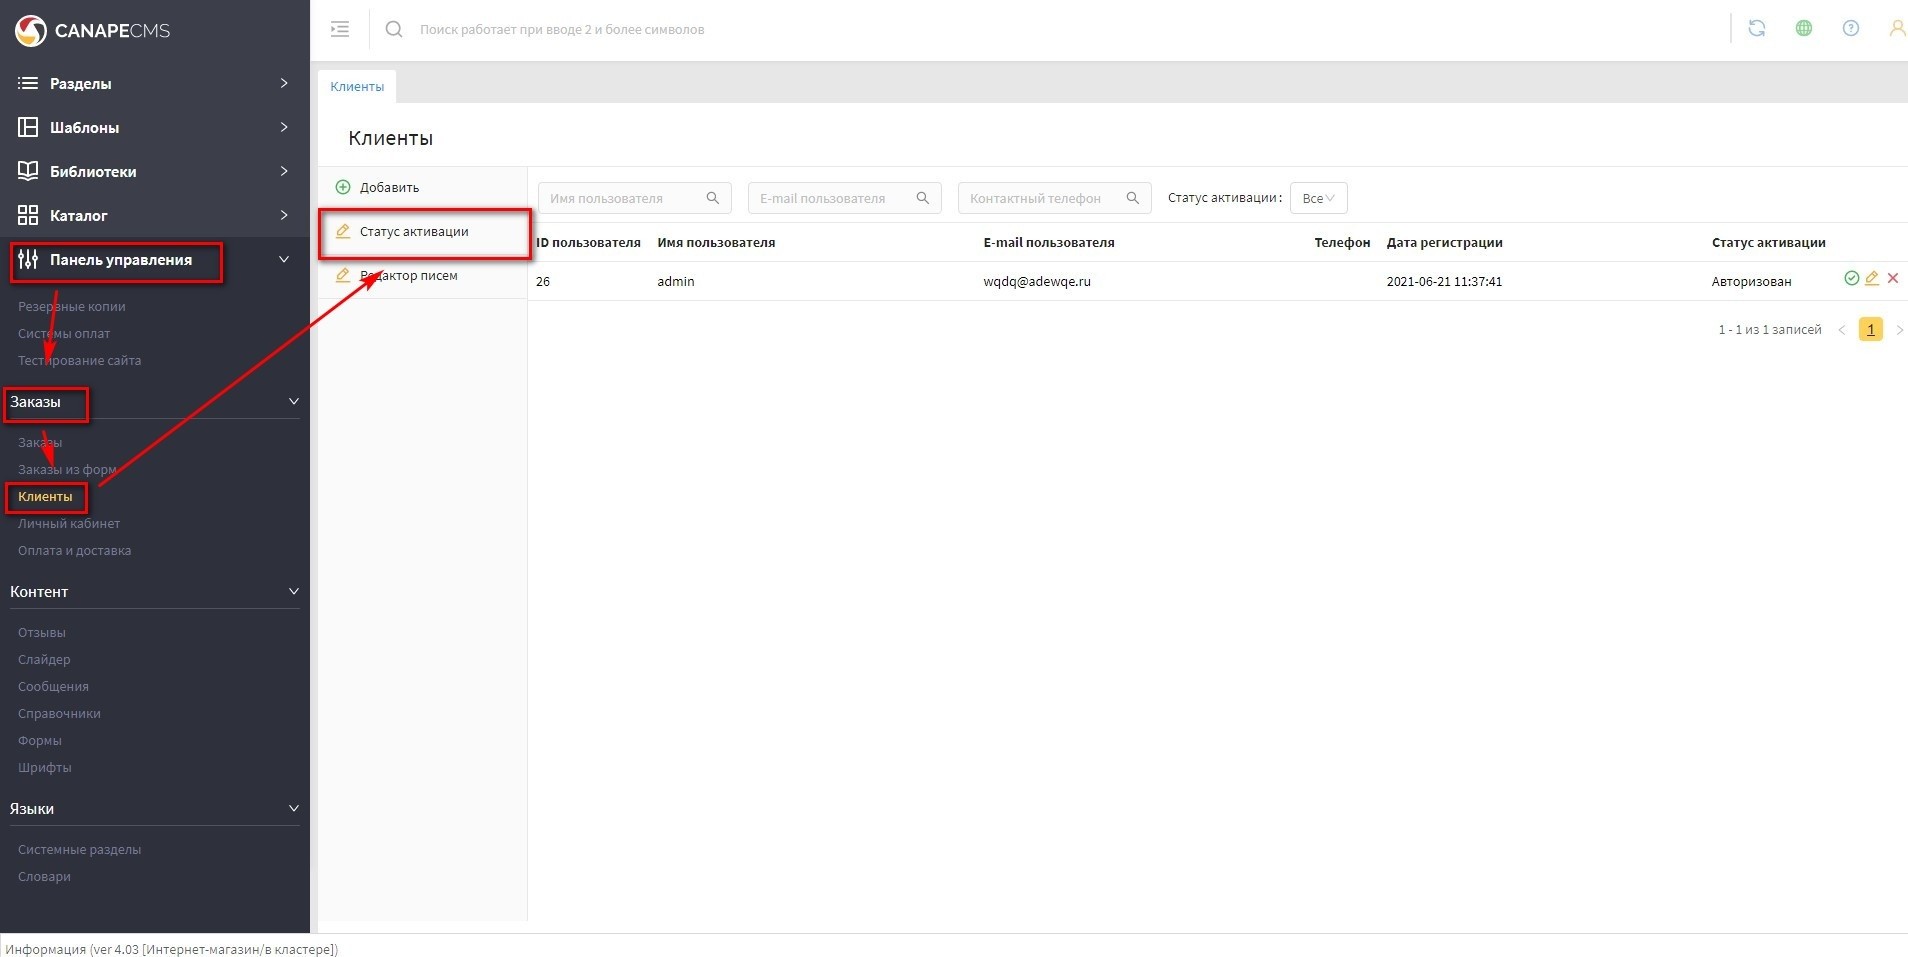Click the user profile icon
Image resolution: width=1908 pixels, height=957 pixels.
point(1895,29)
